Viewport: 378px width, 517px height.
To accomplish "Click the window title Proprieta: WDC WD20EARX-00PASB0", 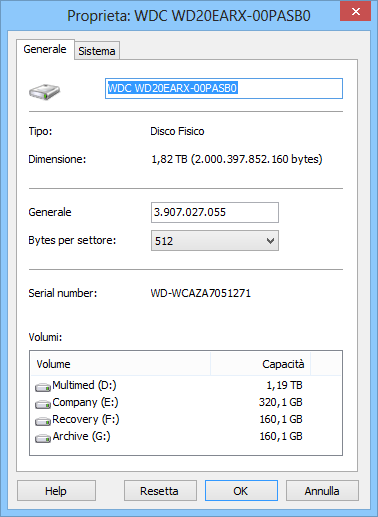I will pyautogui.click(x=189, y=16).
